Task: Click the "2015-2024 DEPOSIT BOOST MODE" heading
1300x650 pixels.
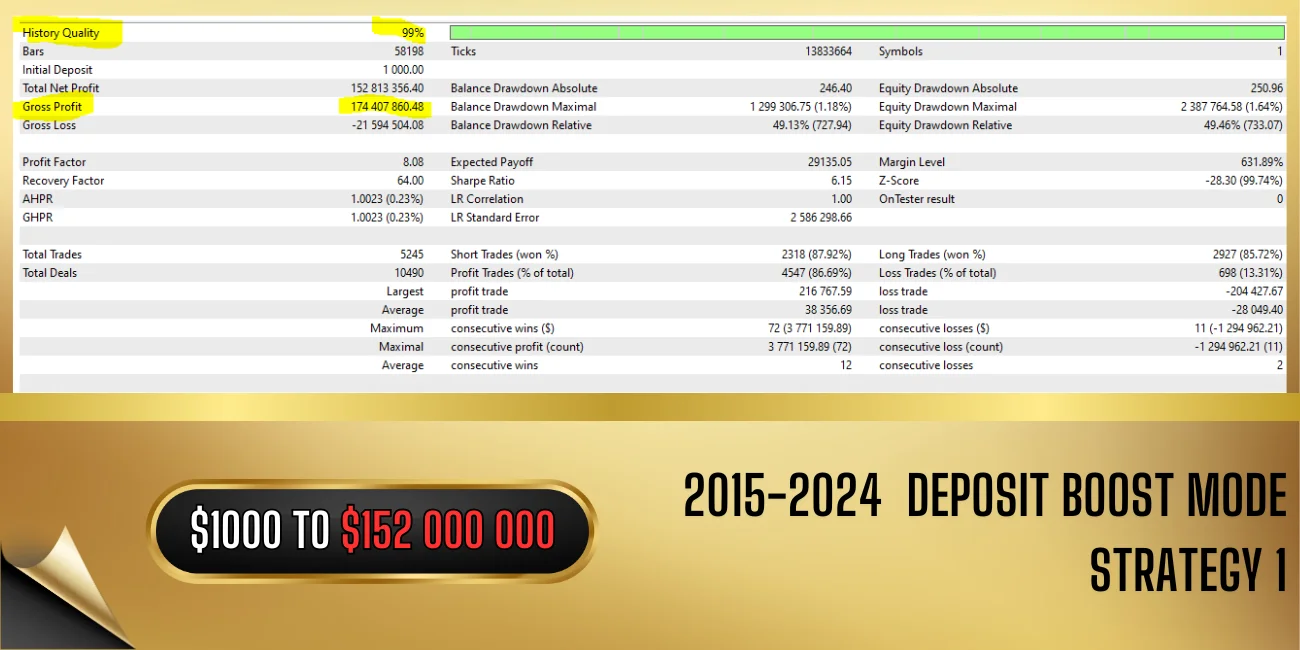Action: point(984,497)
